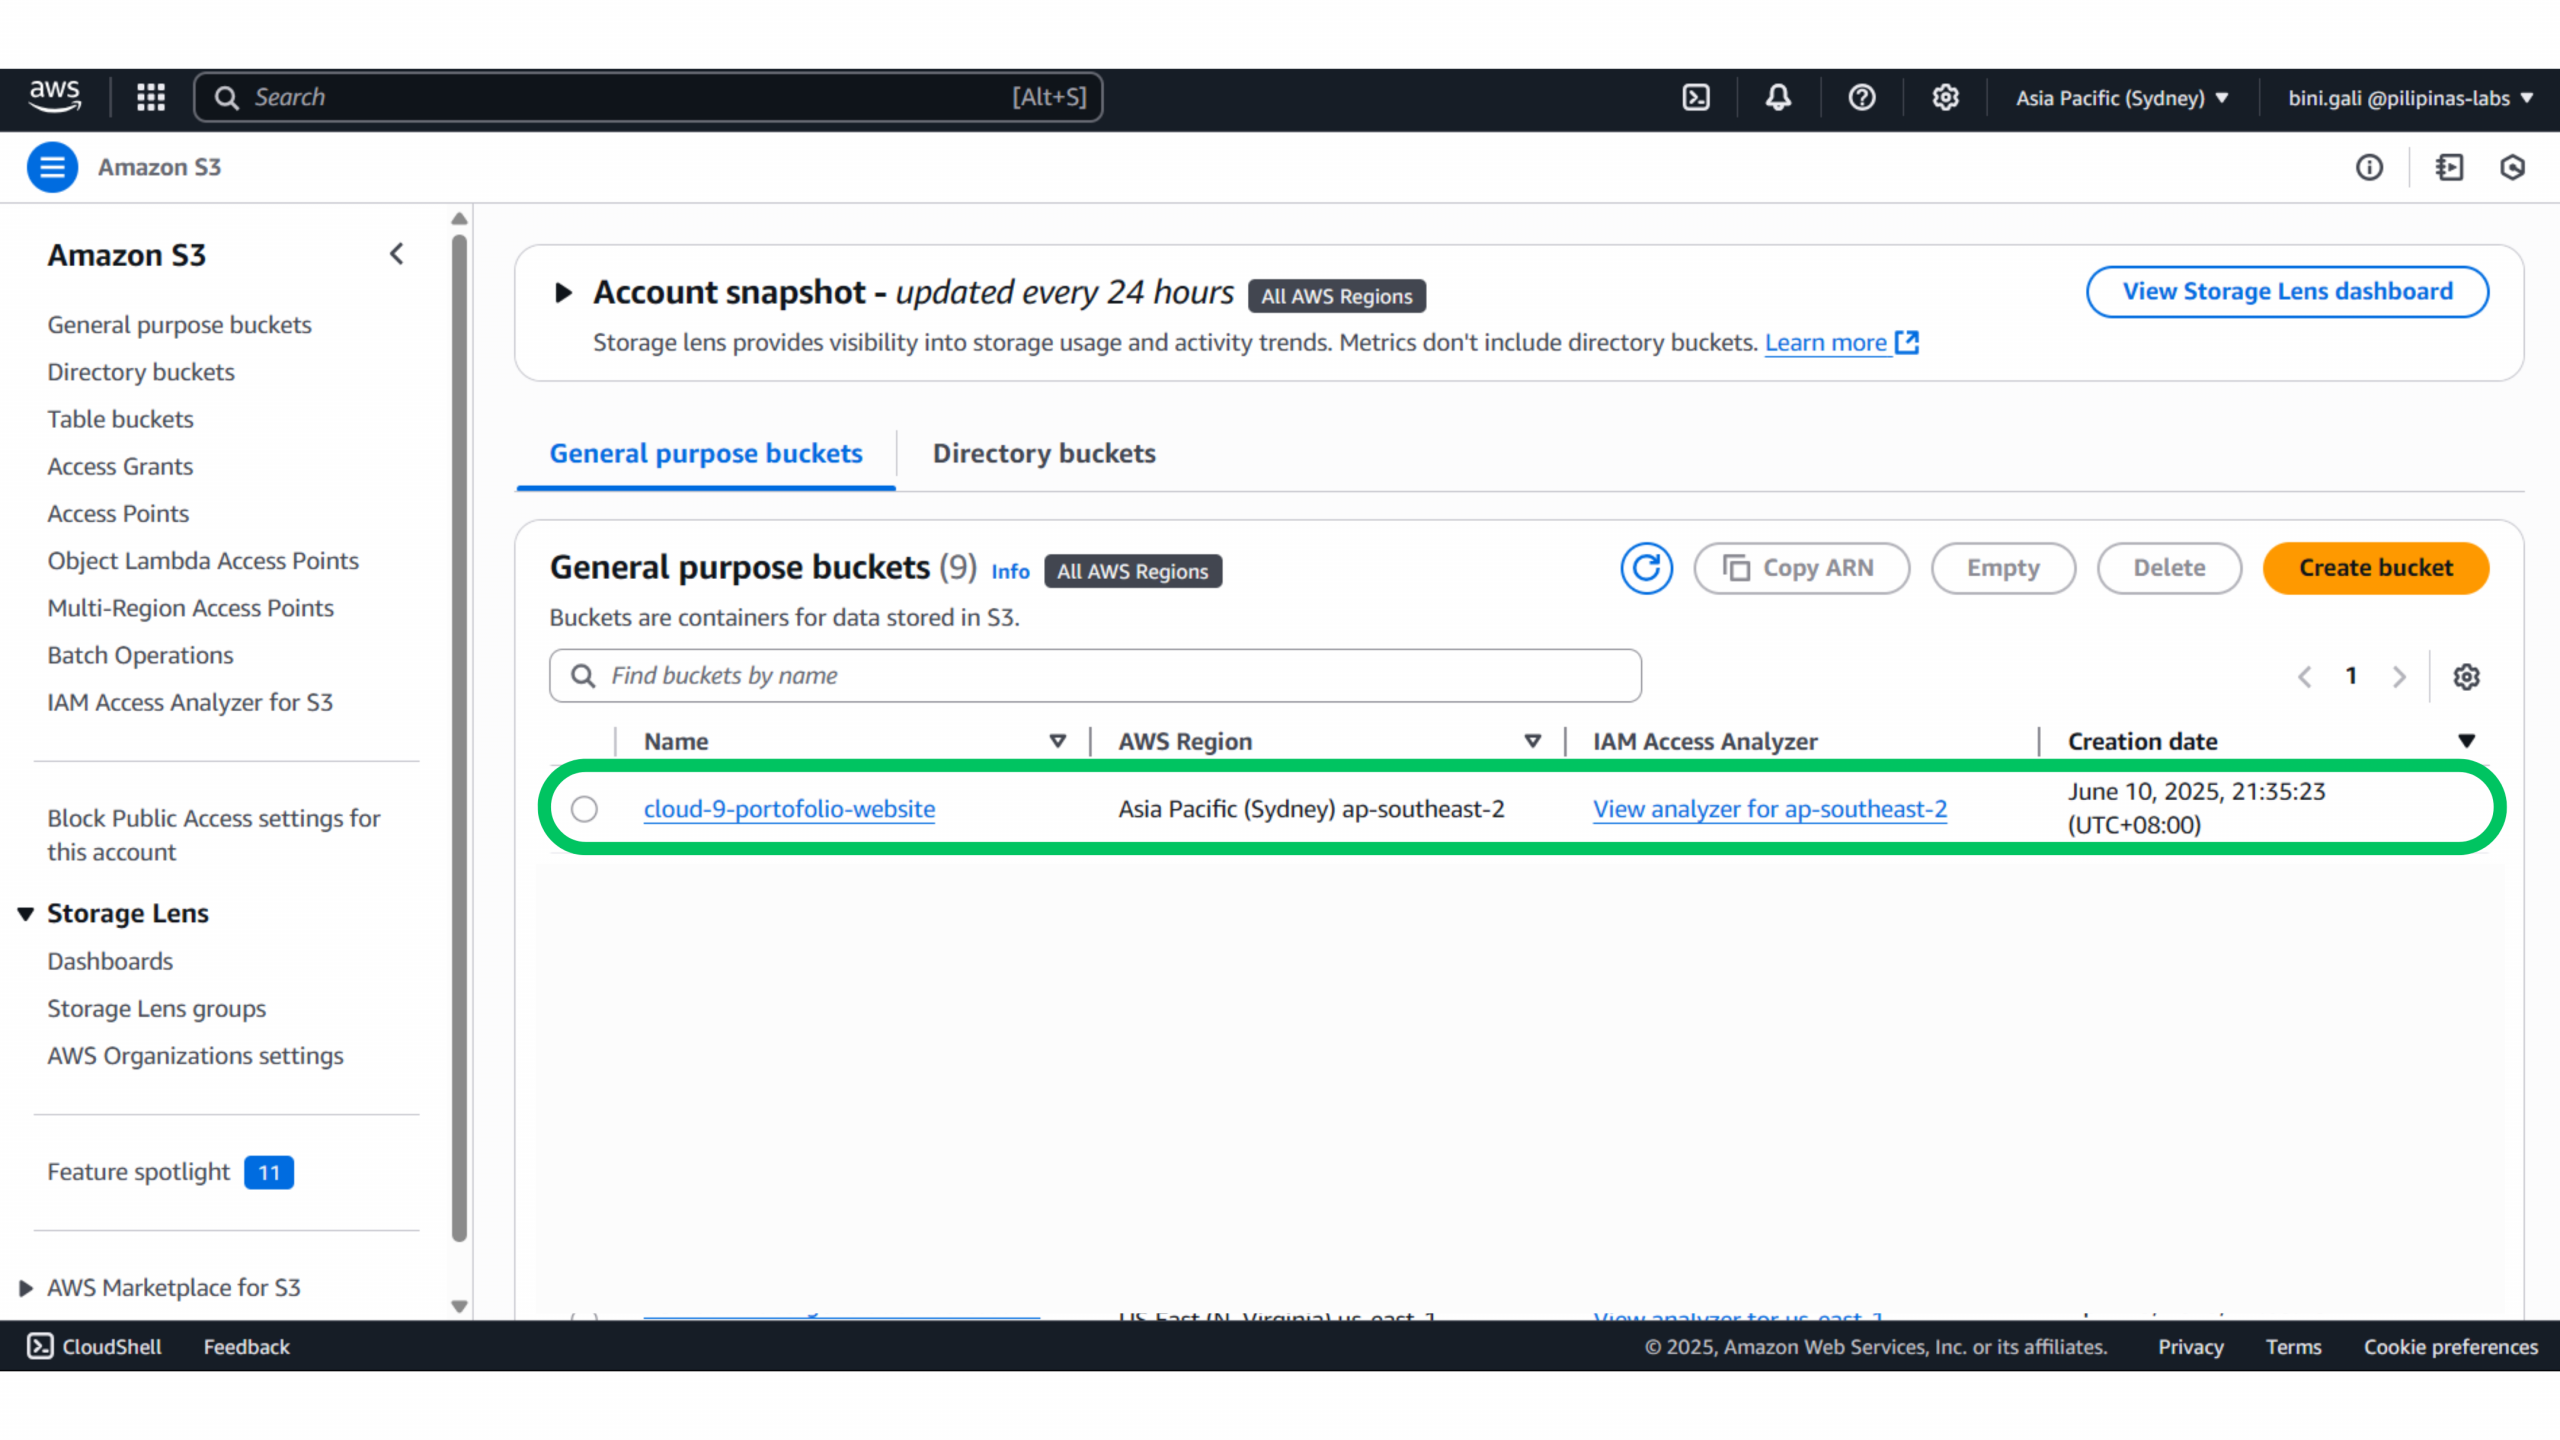Collapse the Amazon S3 sidebar
Image resolution: width=2560 pixels, height=1440 pixels.
(x=397, y=254)
